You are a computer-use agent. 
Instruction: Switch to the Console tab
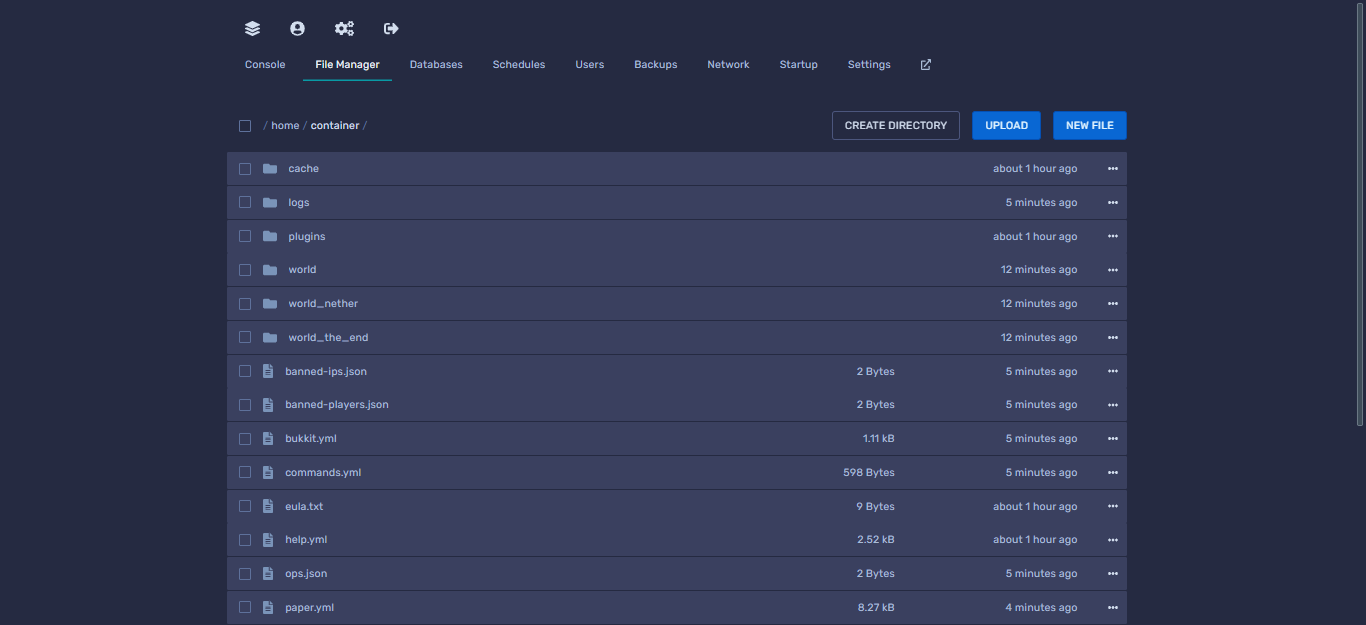[265, 65]
